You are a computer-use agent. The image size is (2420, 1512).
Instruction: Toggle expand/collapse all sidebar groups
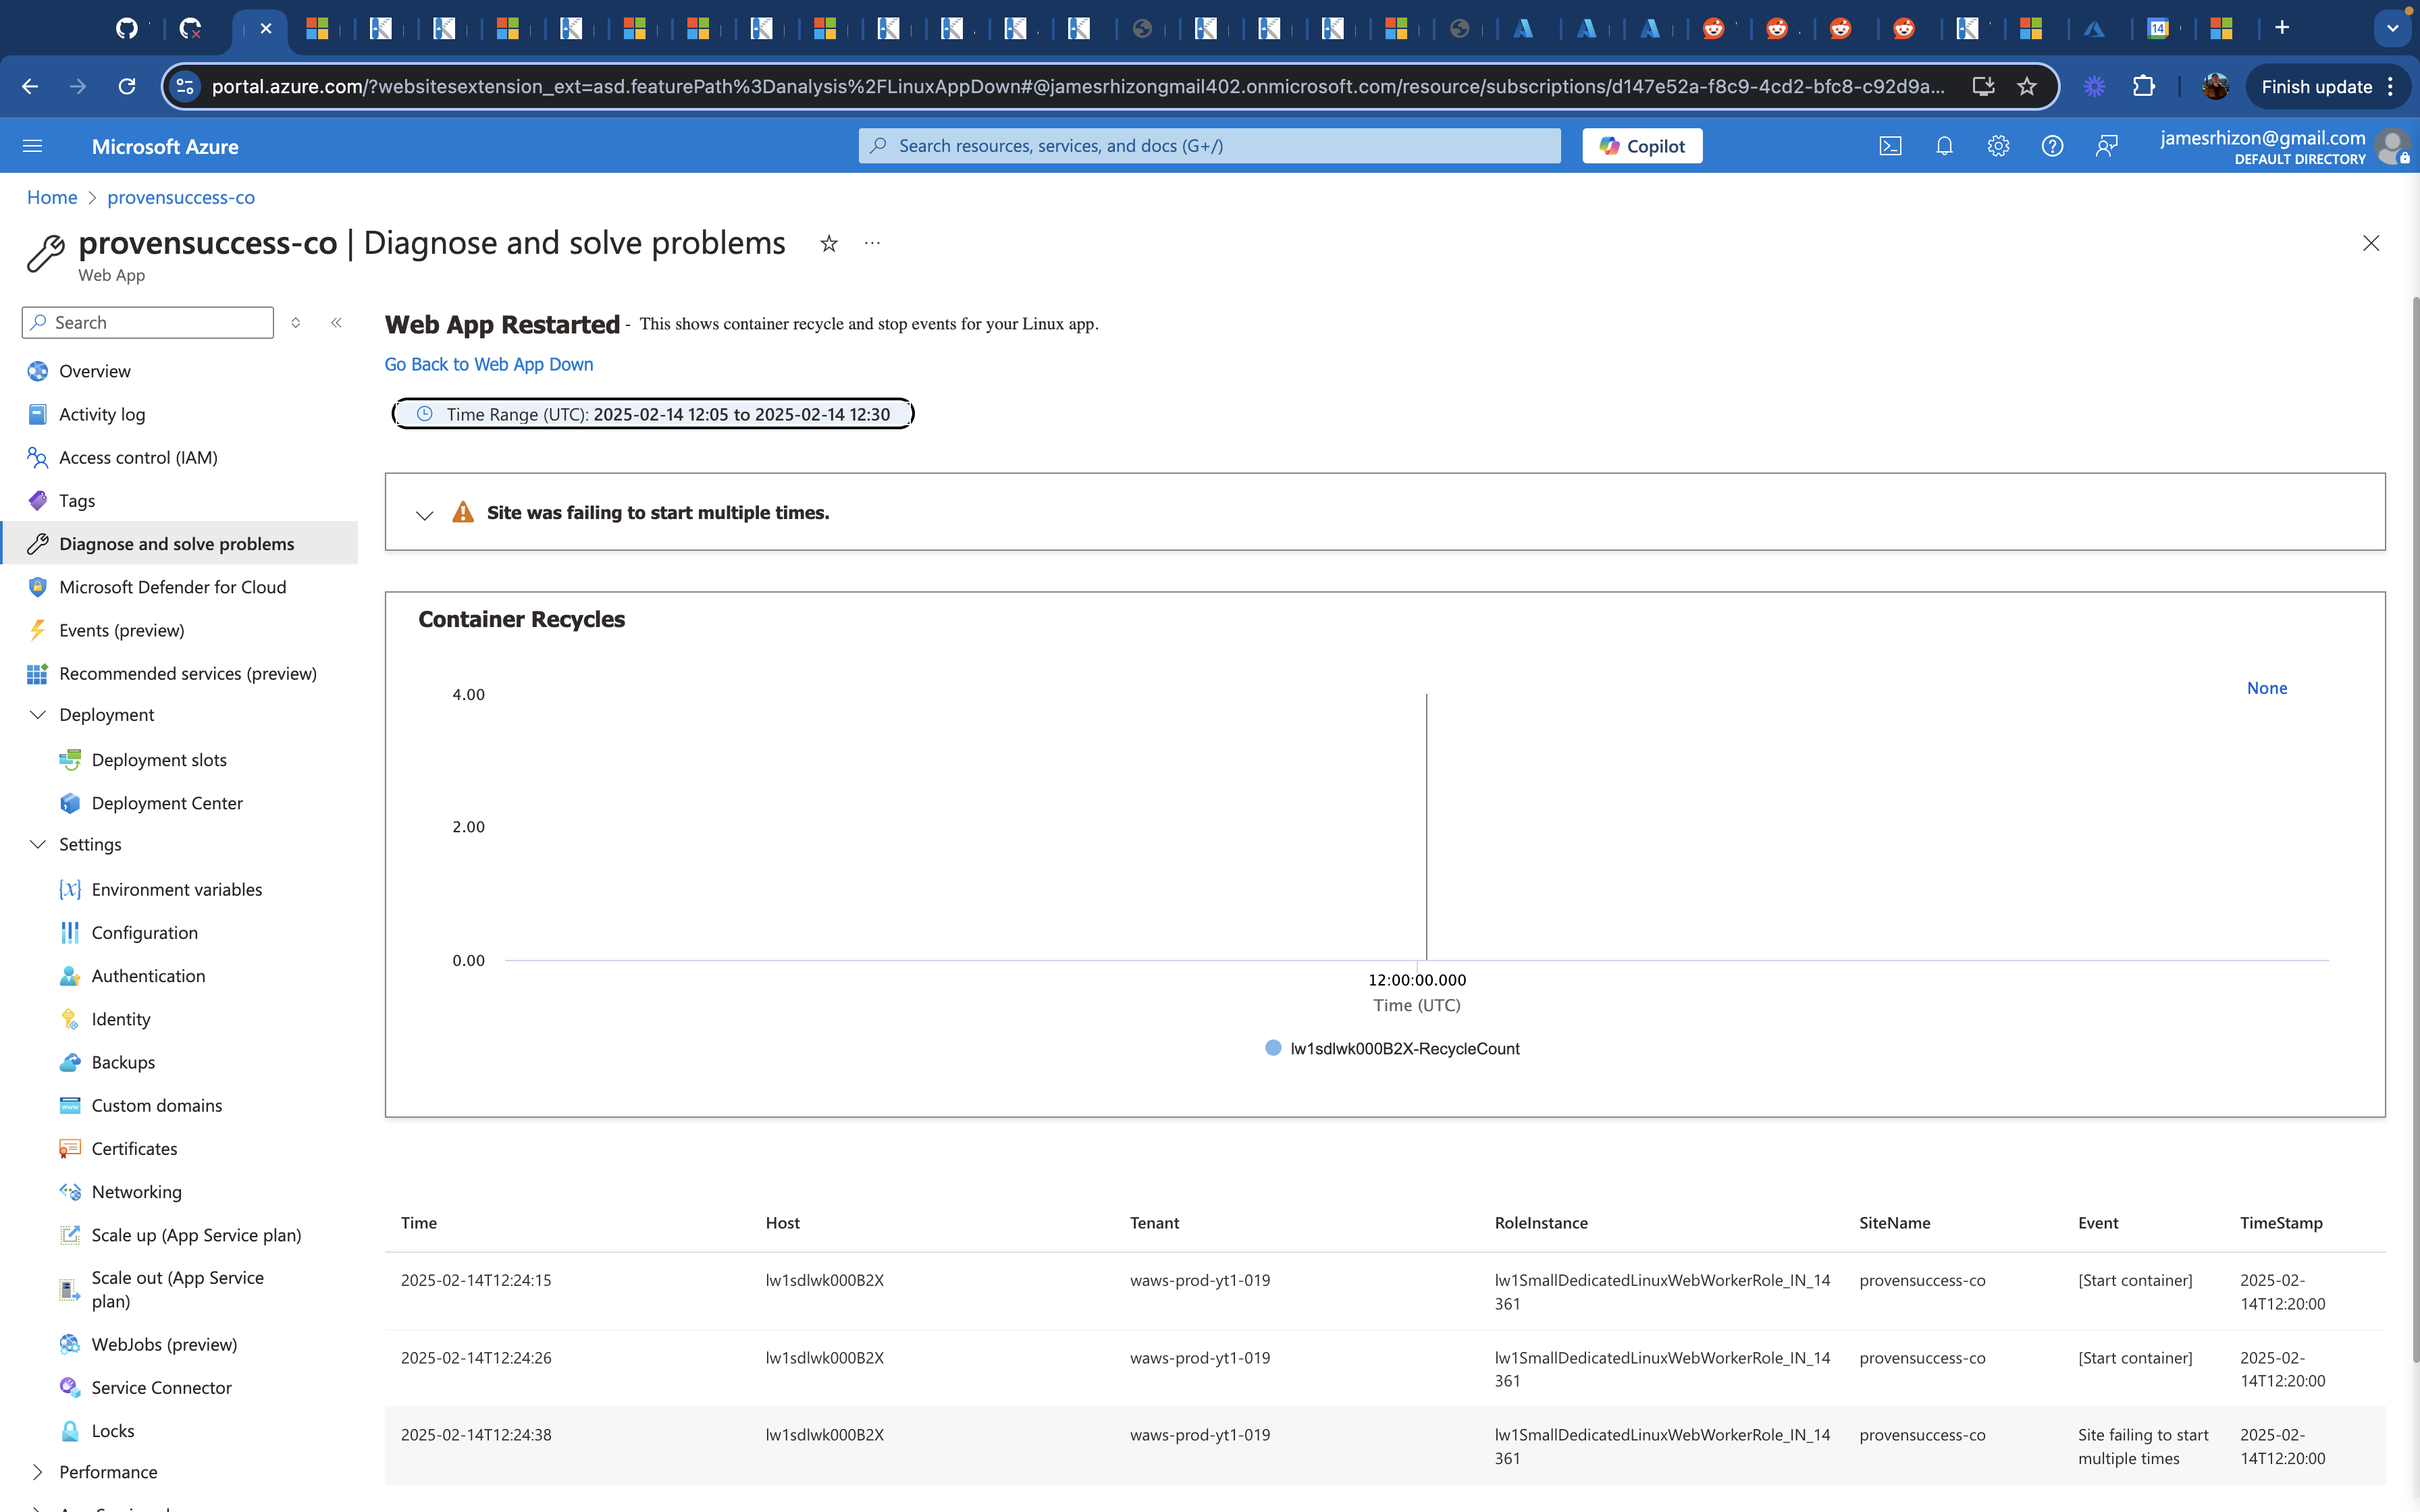pyautogui.click(x=296, y=322)
